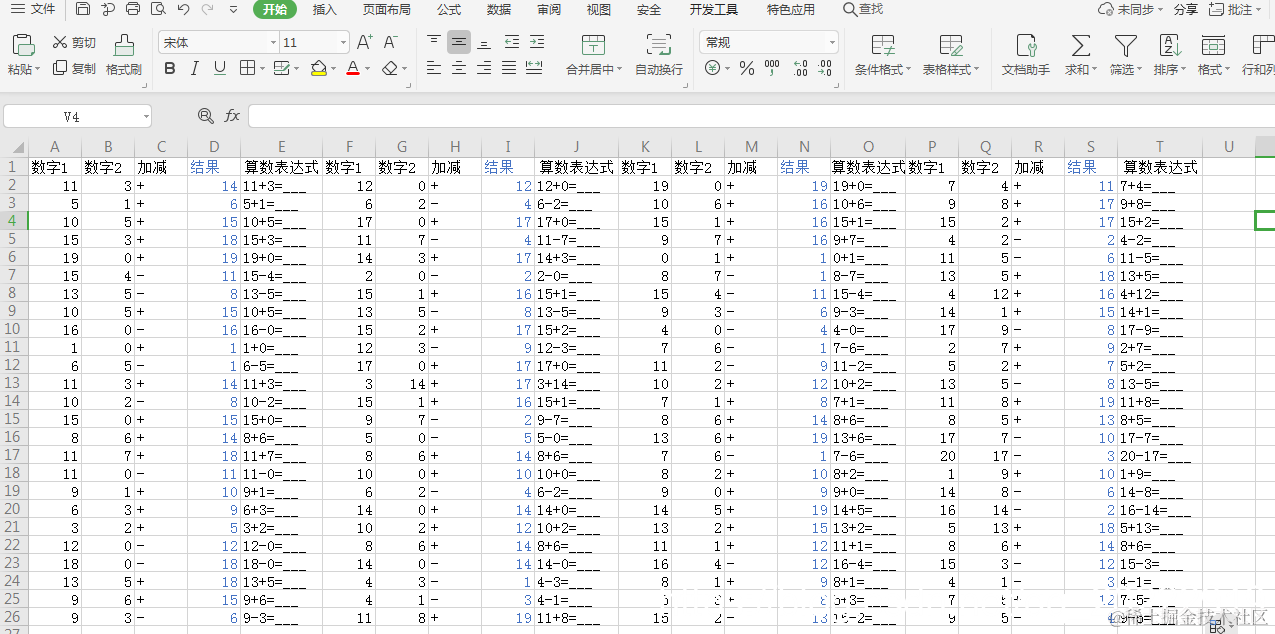Click the Paste icon

coord(23,45)
